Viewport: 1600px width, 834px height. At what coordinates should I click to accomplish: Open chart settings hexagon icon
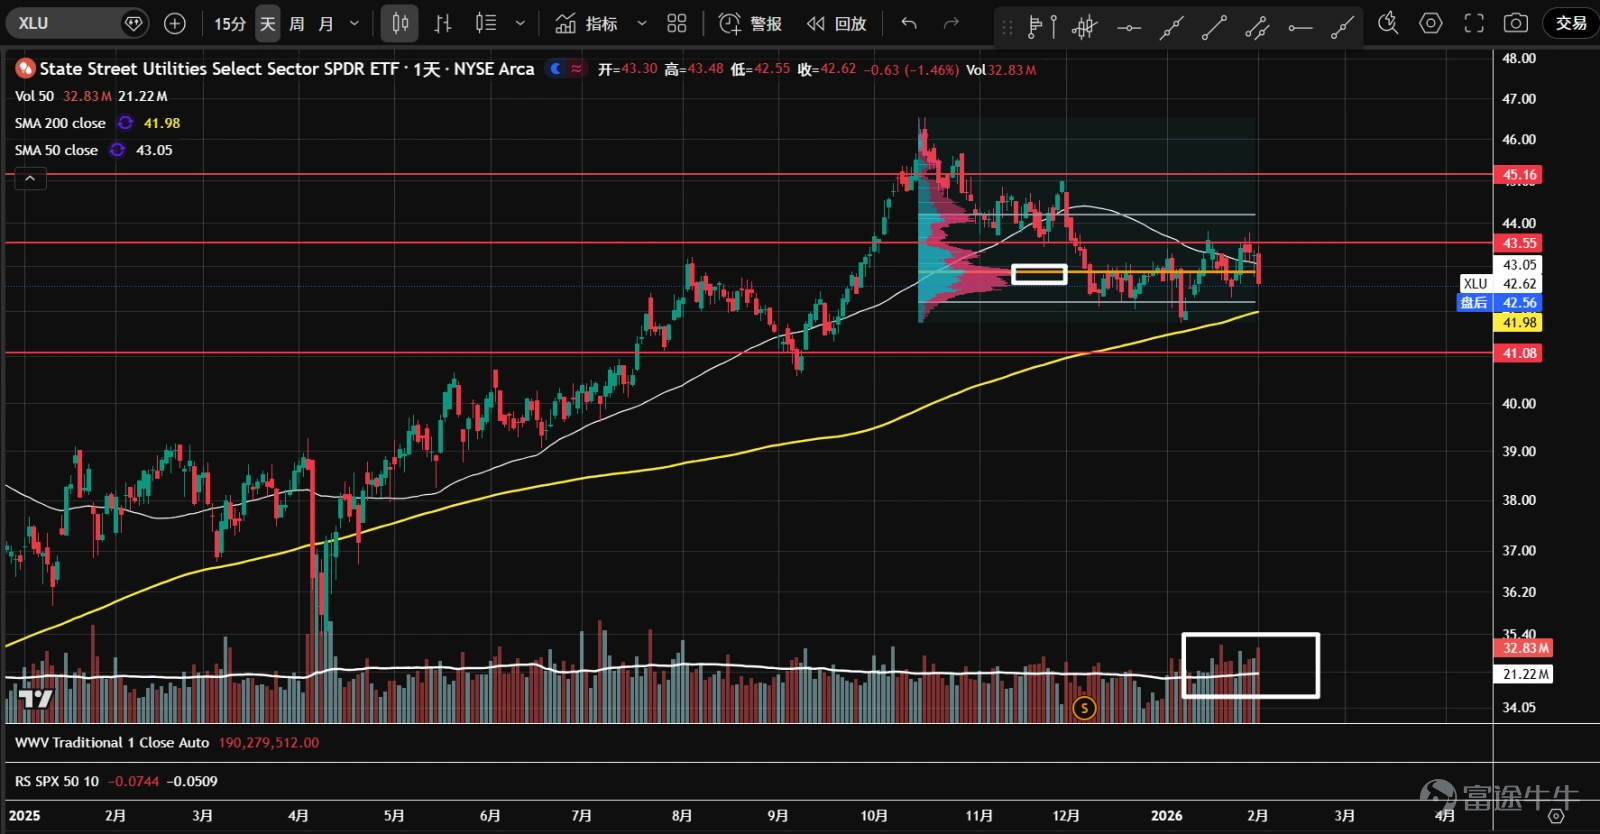pos(1431,23)
